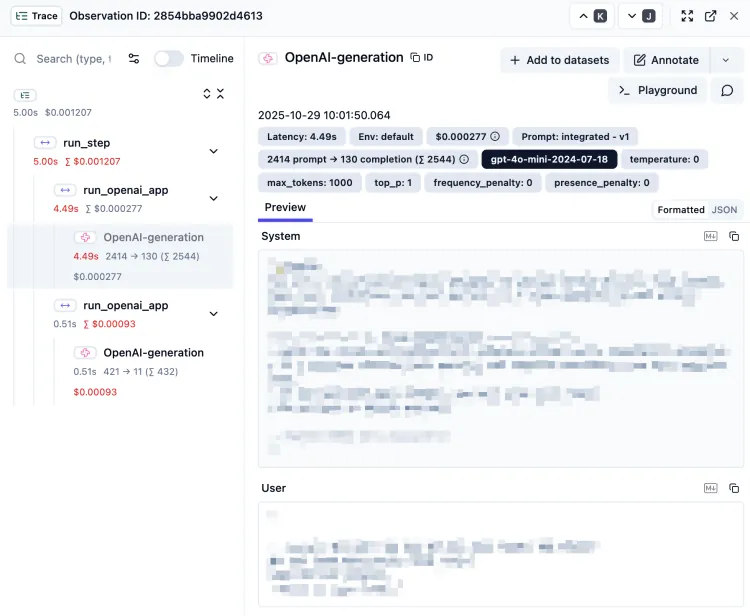Open the fullscreen expand icon
Screen dimensions: 750x616
(687, 16)
